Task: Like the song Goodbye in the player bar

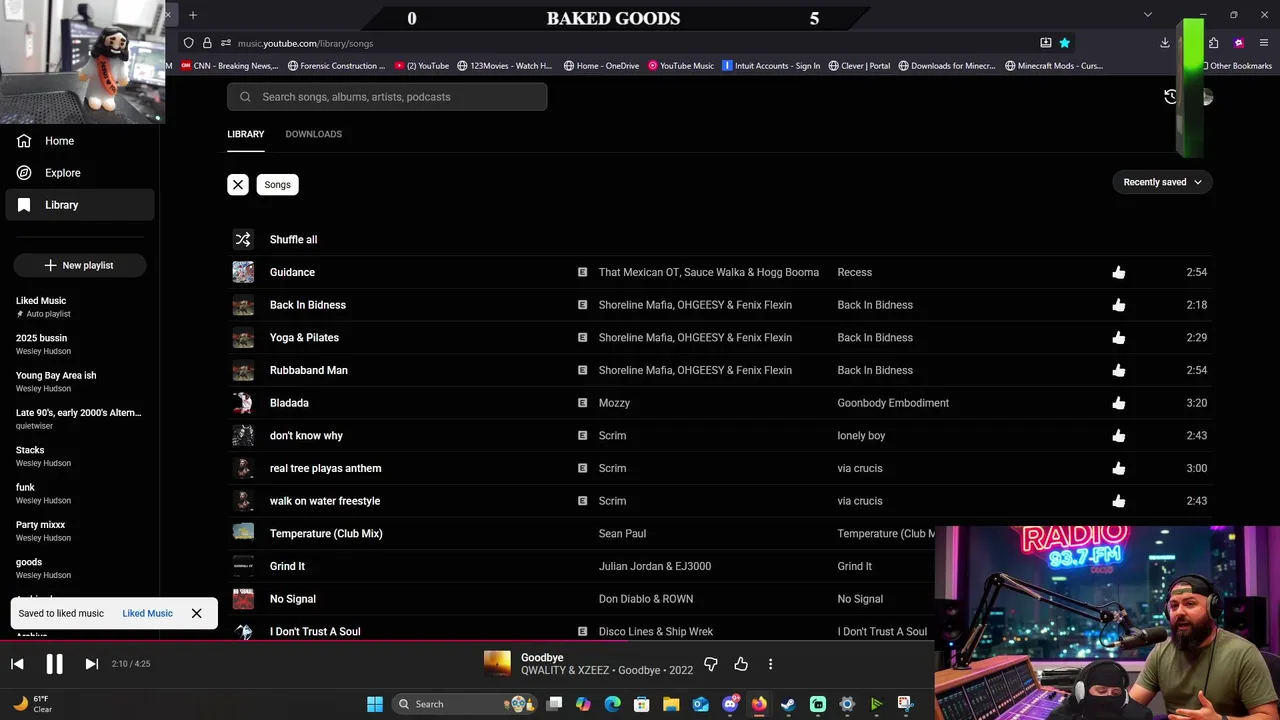Action: [741, 664]
